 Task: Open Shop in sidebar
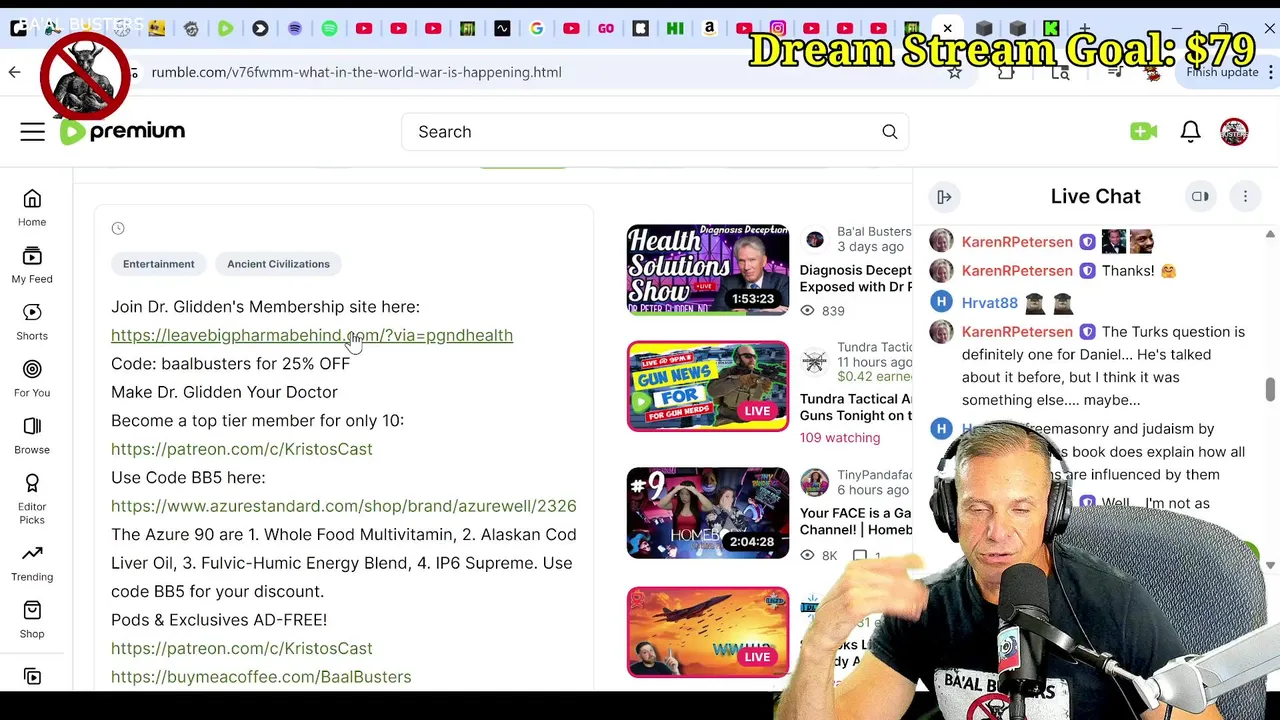tap(32, 620)
